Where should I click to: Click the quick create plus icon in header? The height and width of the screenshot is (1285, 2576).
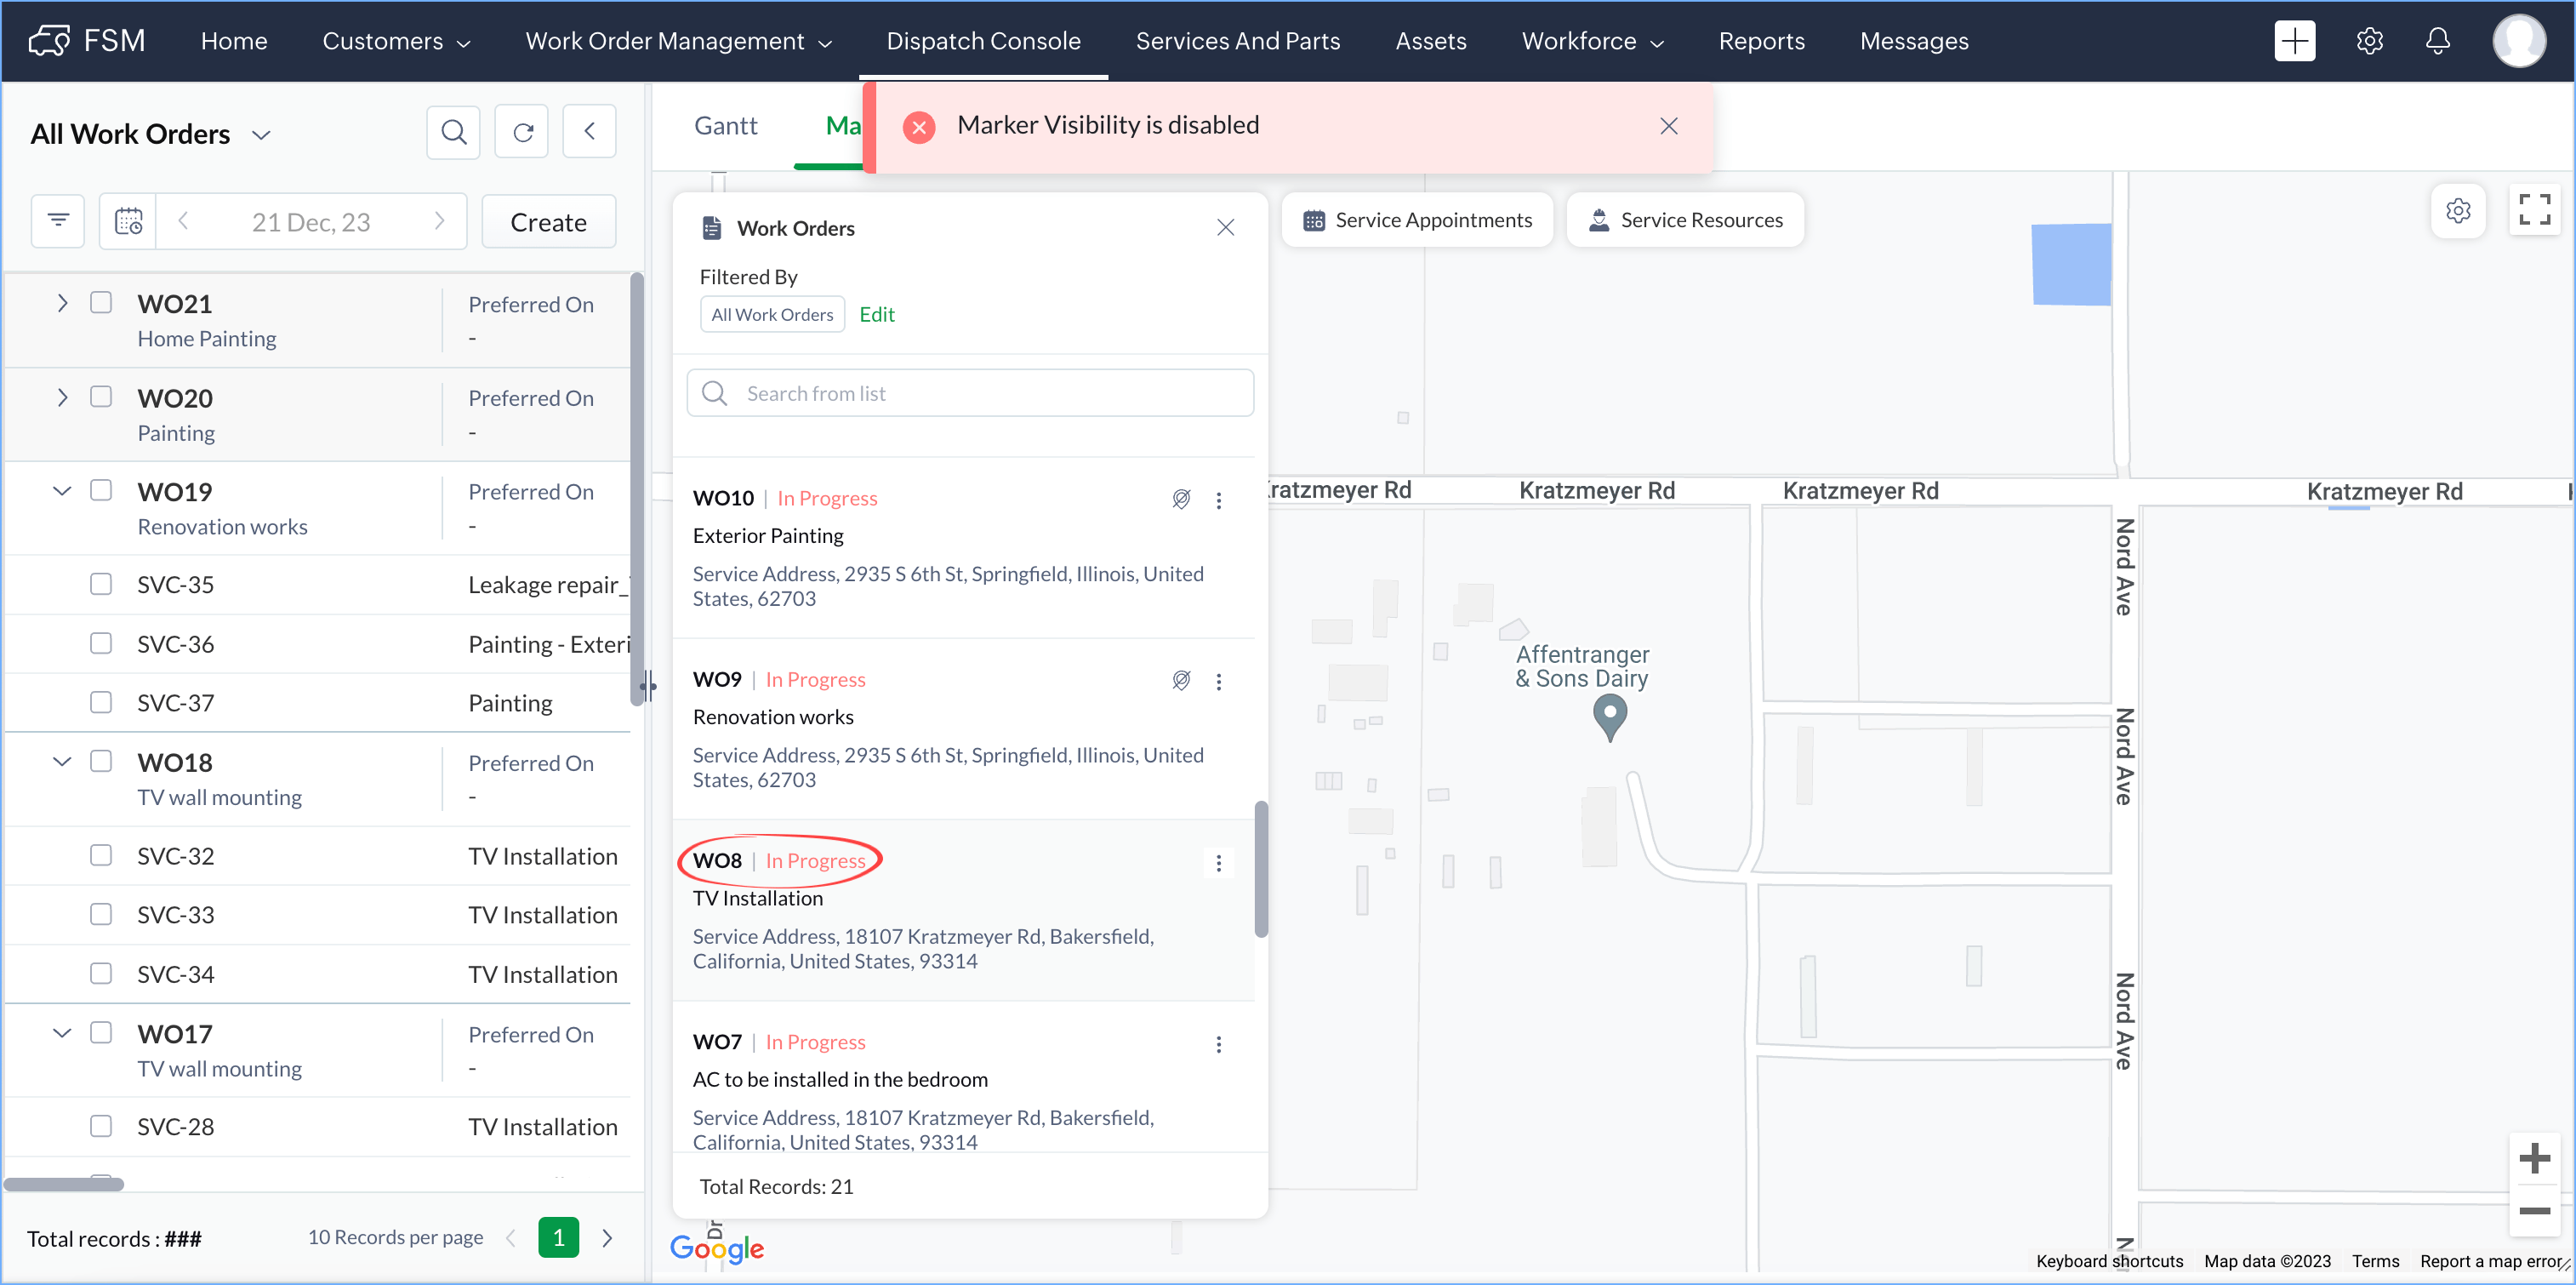point(2295,41)
